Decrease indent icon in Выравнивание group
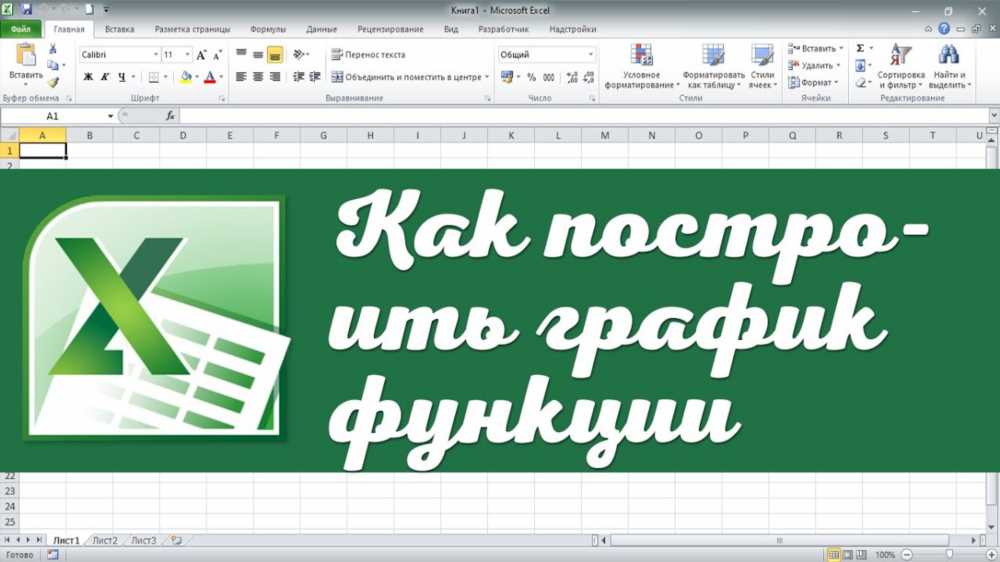The width and height of the screenshot is (1000, 562). pos(298,77)
